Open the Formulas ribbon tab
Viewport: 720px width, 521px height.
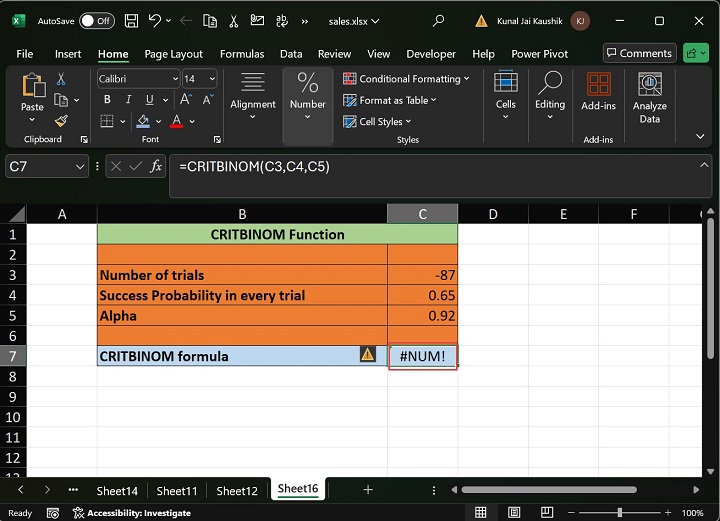241,54
